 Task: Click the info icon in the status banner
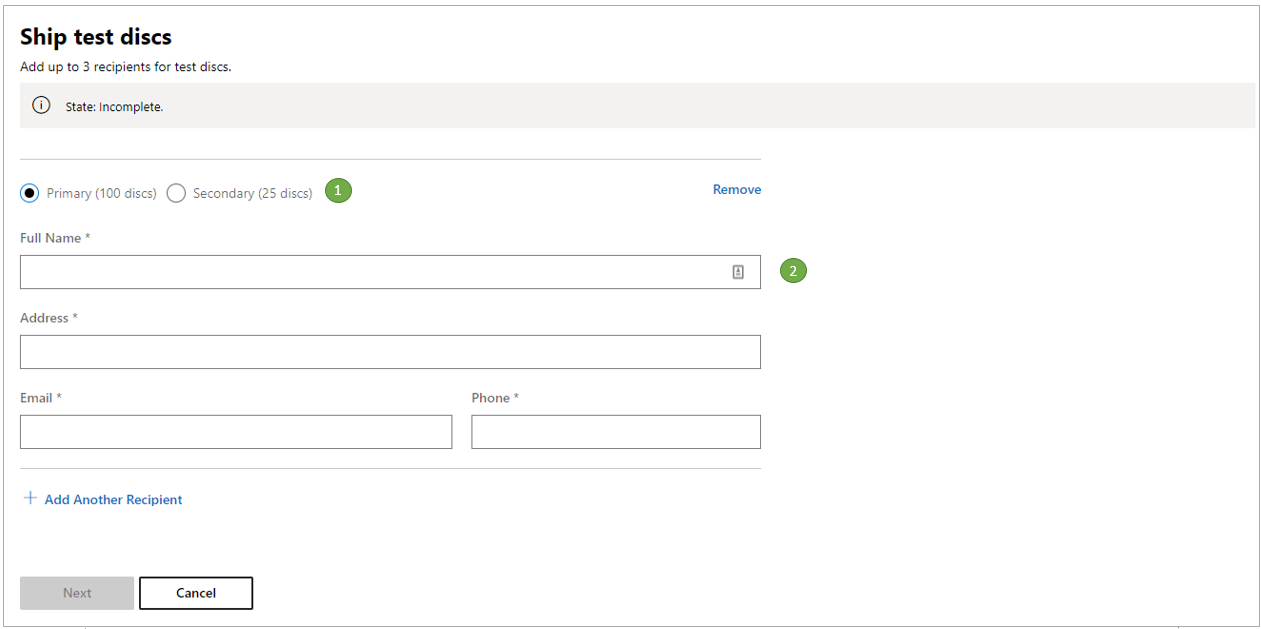pos(41,104)
